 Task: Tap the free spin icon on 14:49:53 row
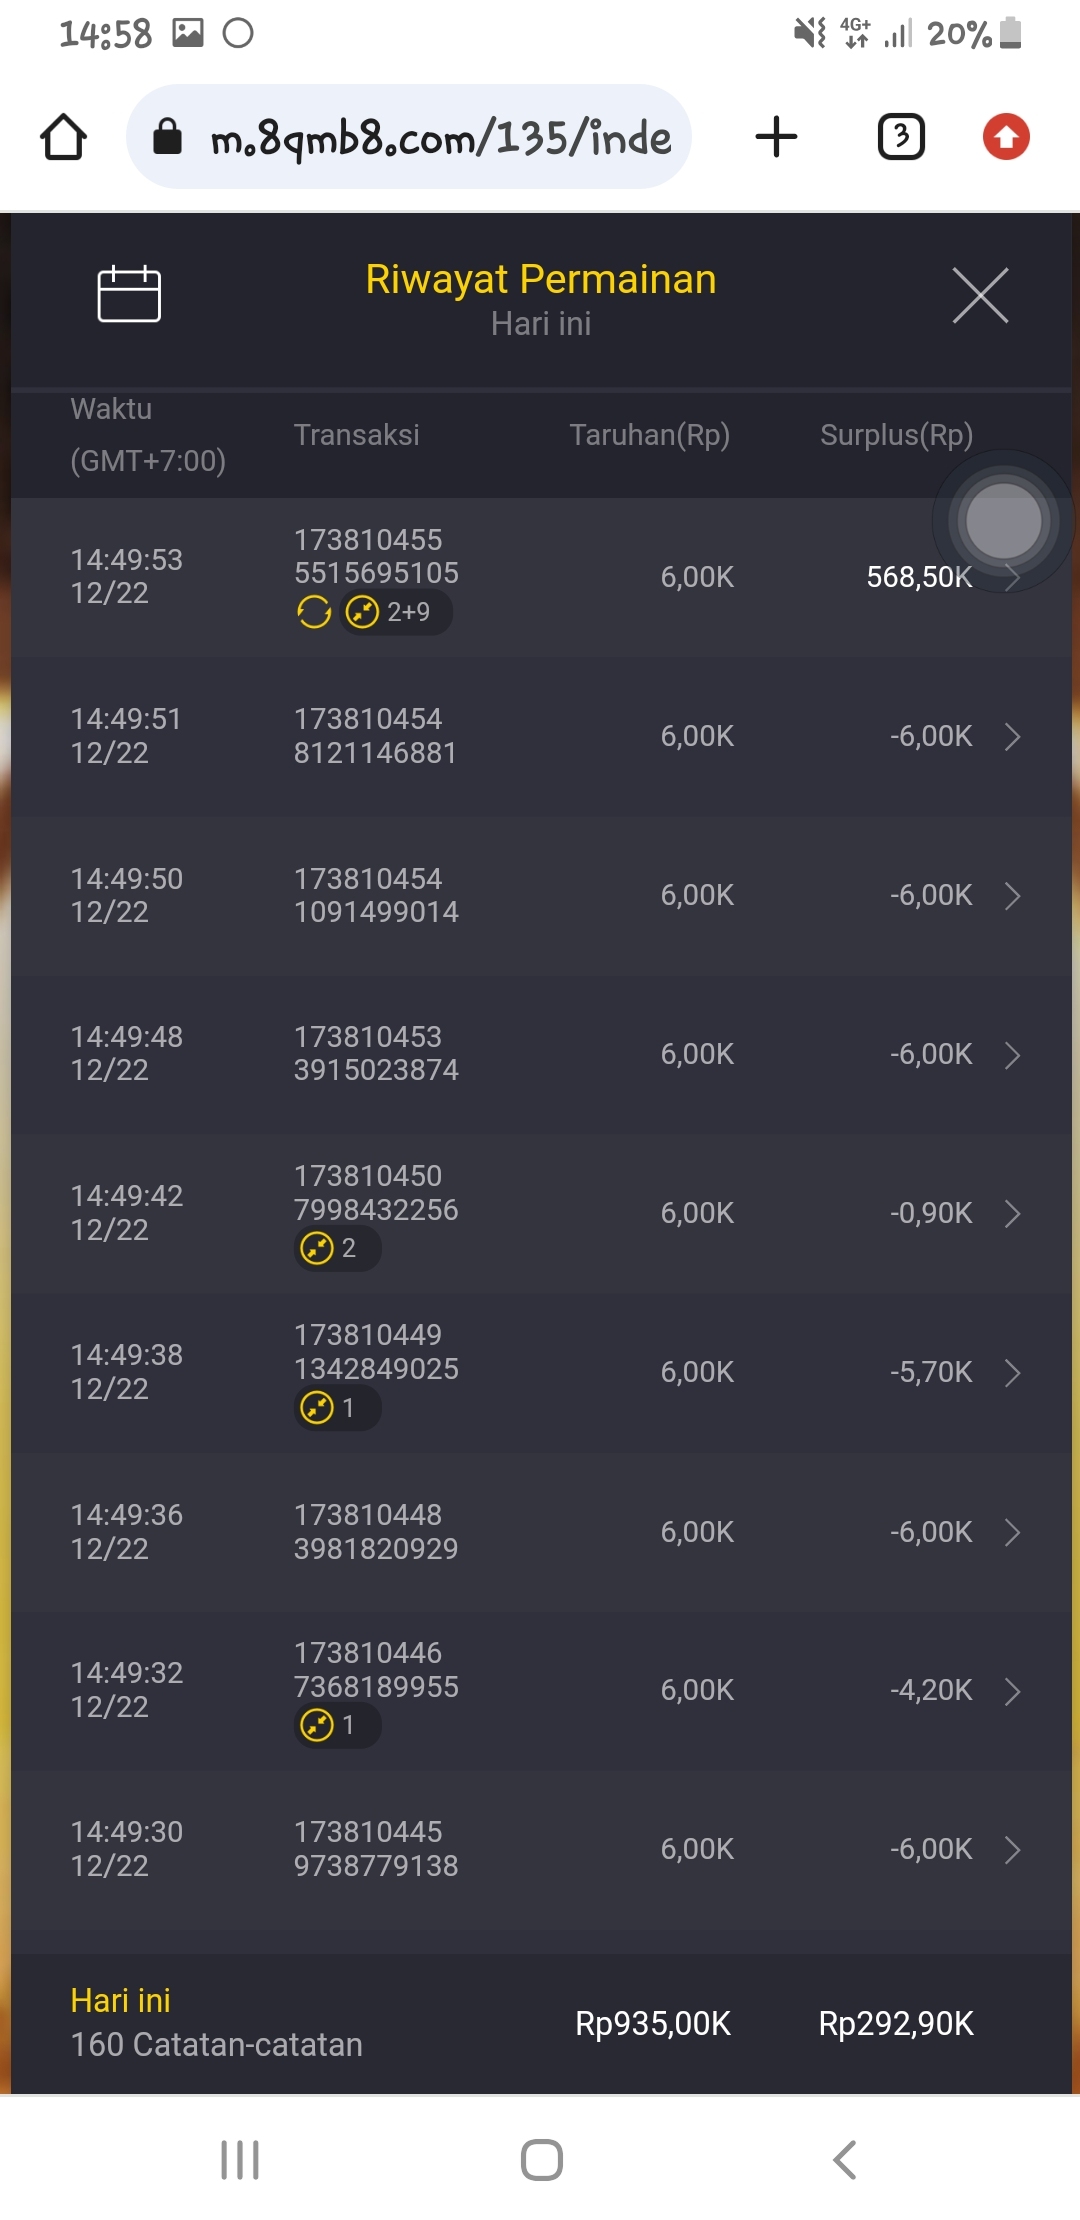[x=314, y=612]
